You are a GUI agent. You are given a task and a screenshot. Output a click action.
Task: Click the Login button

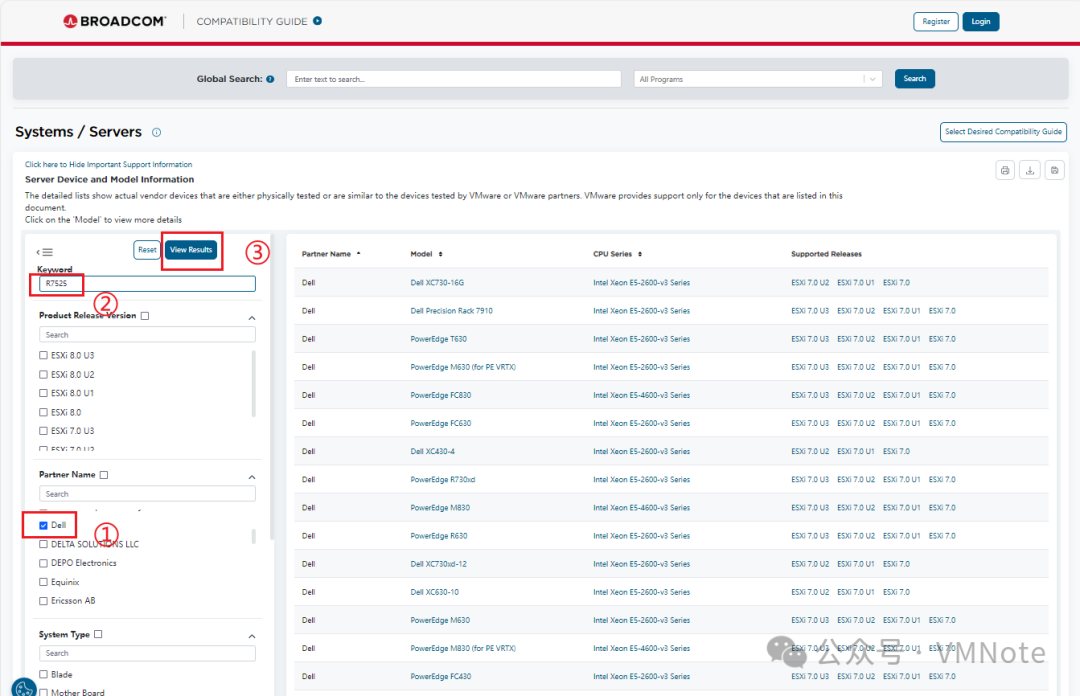click(981, 21)
